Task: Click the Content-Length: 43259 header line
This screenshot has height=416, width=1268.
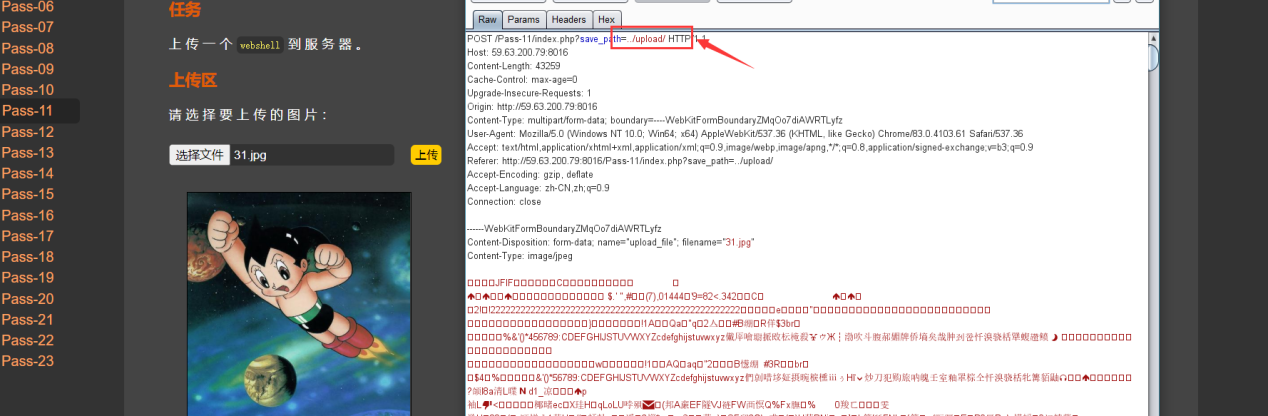Action: pyautogui.click(x=514, y=65)
